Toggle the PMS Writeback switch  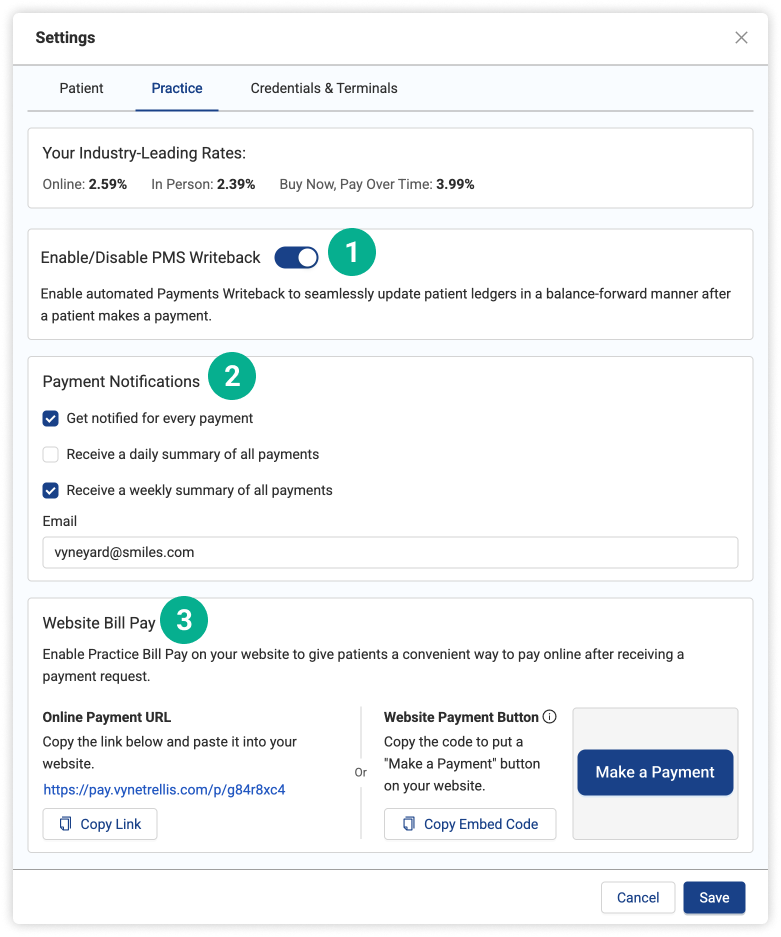[x=296, y=258]
